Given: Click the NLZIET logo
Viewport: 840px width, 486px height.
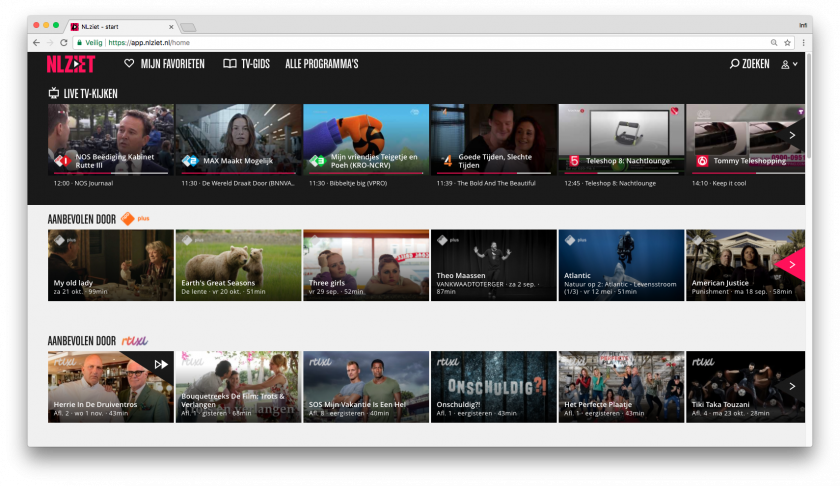Looking at the screenshot, I should [71, 64].
